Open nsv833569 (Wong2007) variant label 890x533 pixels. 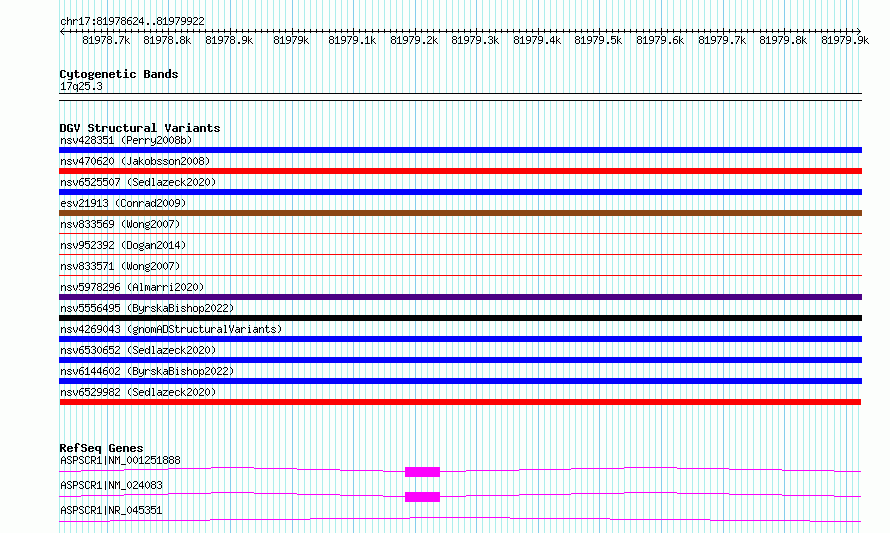(120, 224)
